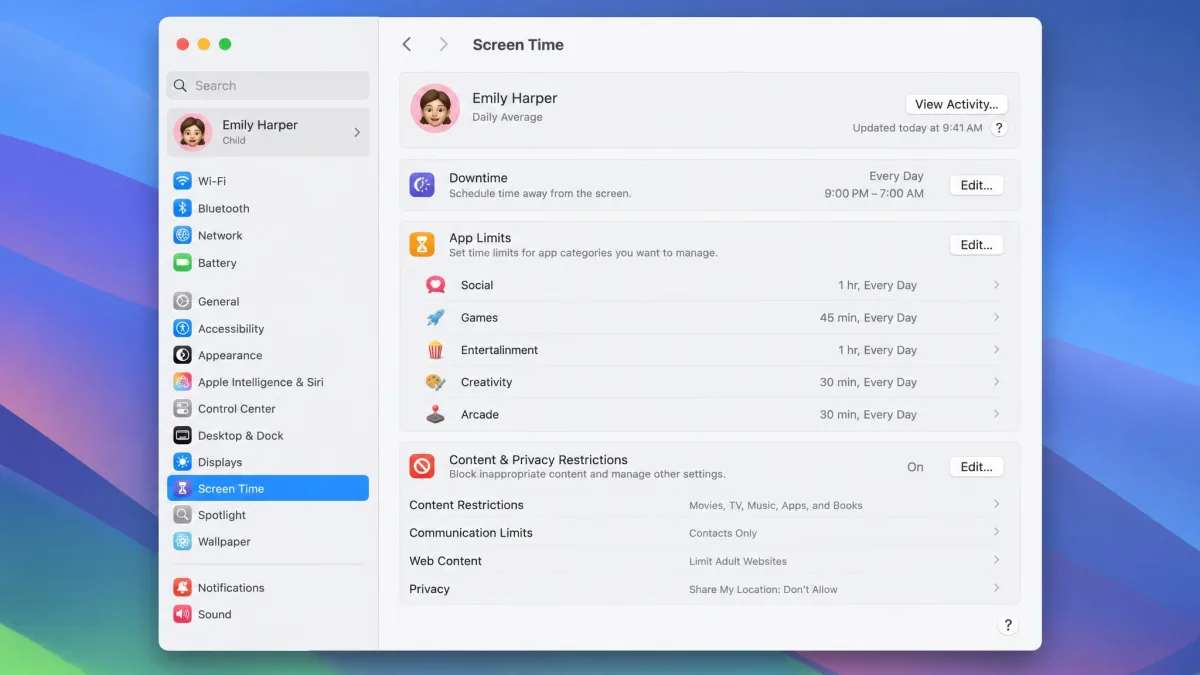Click Emily Harper avatar in main panel
The height and width of the screenshot is (675, 1200).
point(435,108)
